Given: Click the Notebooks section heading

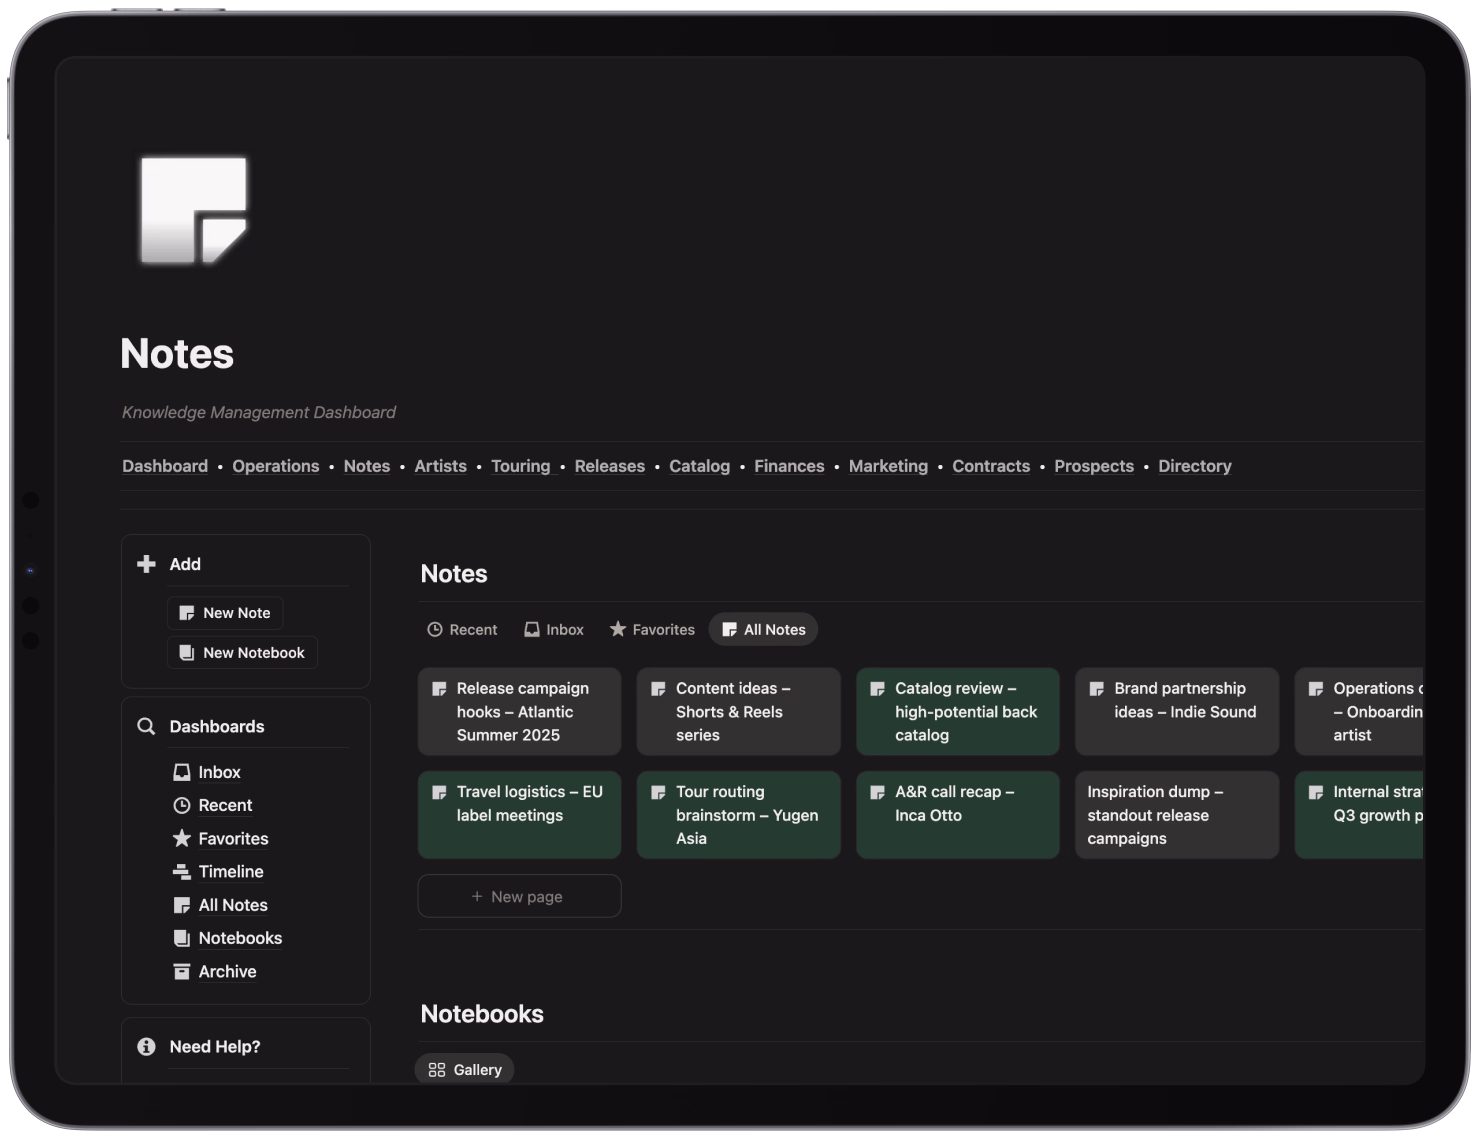Looking at the screenshot, I should click(482, 1014).
